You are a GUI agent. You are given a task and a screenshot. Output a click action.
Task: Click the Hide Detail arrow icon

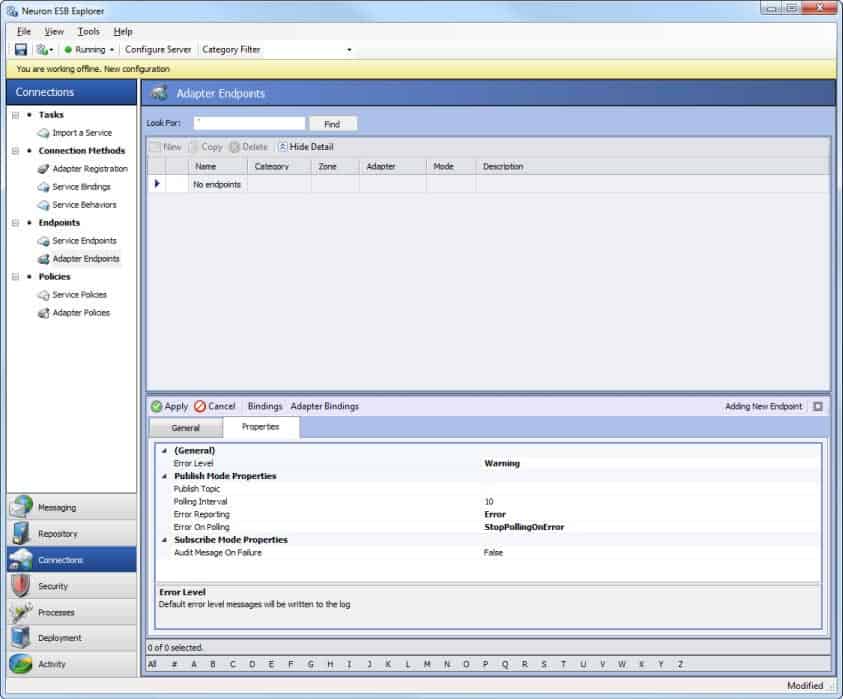tap(283, 147)
